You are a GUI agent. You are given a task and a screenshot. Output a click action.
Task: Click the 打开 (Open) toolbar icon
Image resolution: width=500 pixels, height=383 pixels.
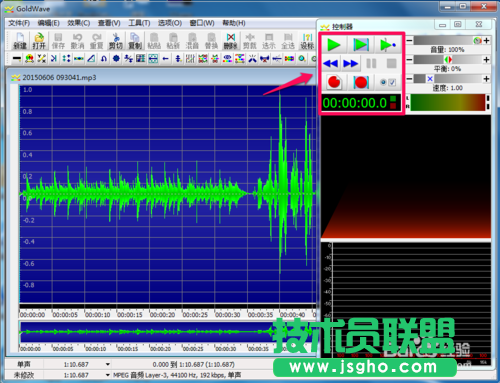point(39,41)
